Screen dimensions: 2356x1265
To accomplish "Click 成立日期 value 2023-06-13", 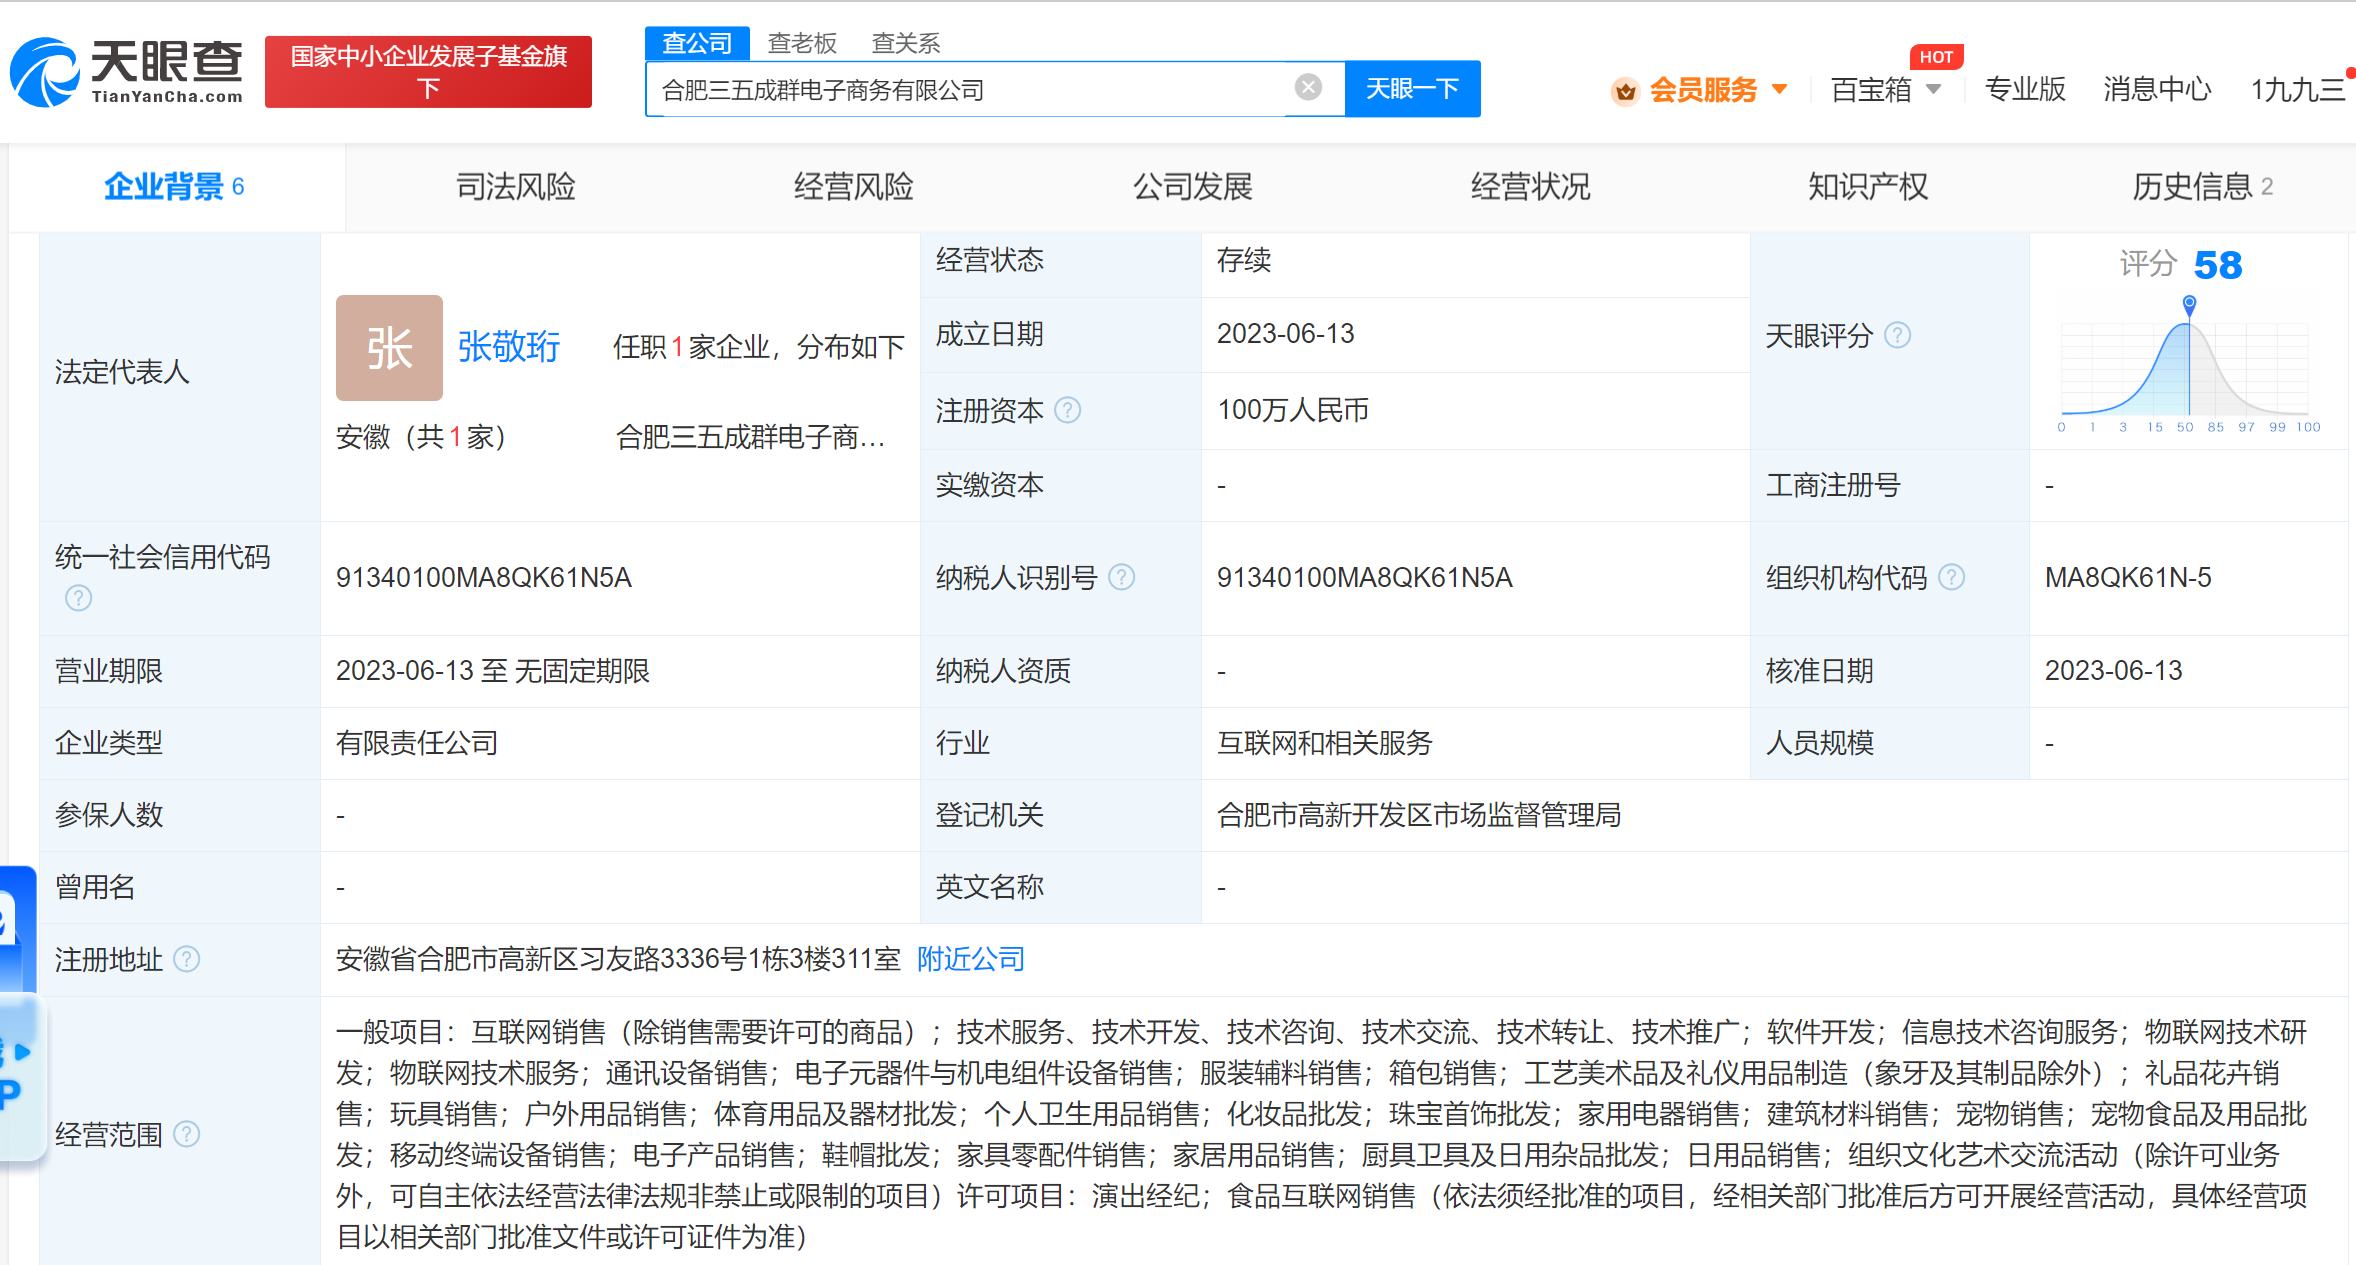I will [1285, 334].
